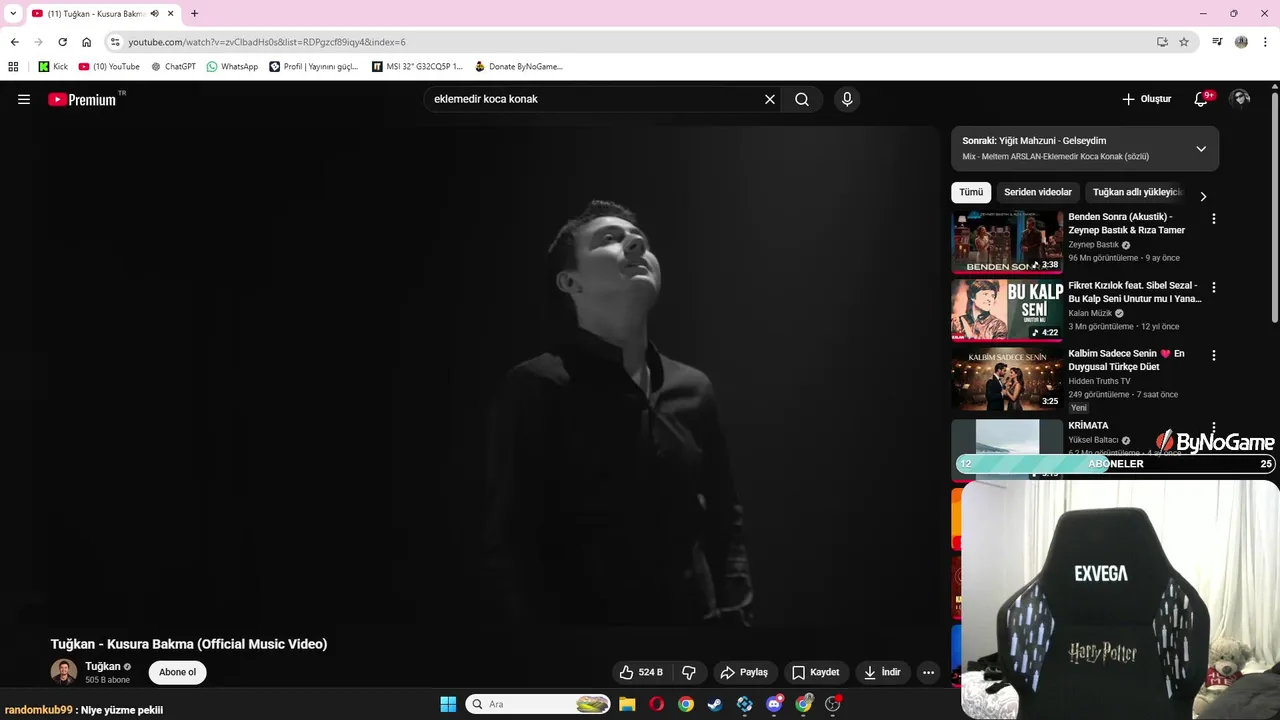This screenshot has height=720, width=1280.
Task: Like the video (524 B)
Action: 641,672
